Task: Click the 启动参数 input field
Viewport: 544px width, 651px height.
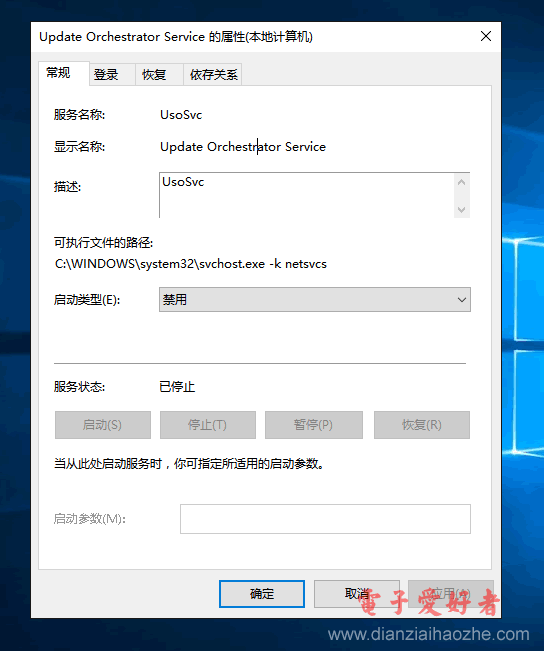Action: coord(325,519)
